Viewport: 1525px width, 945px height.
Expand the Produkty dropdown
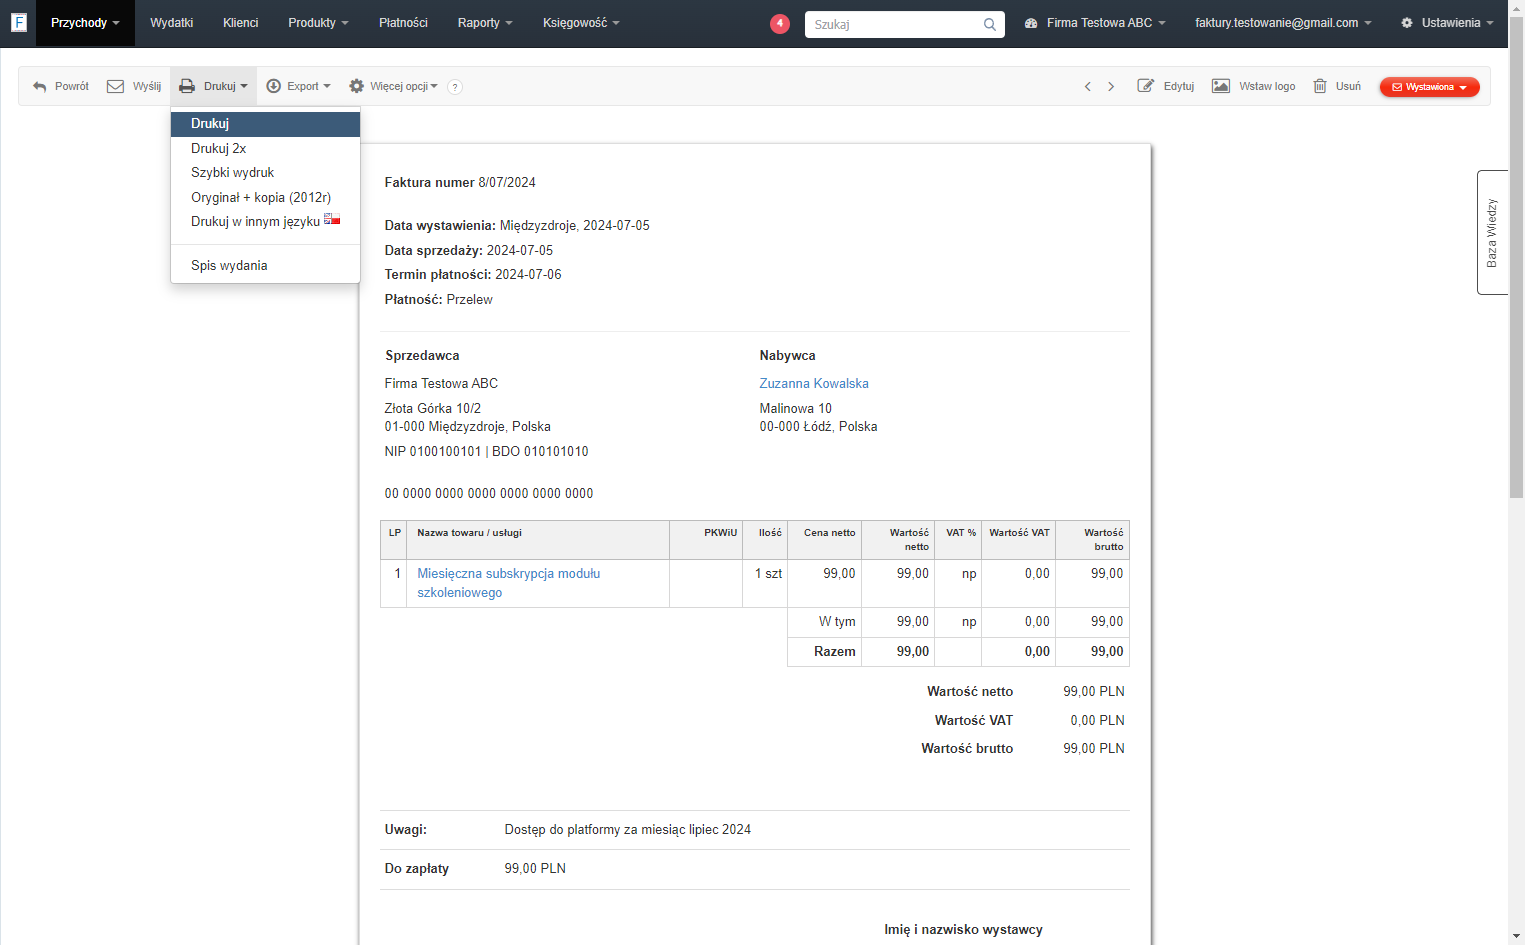pyautogui.click(x=318, y=23)
